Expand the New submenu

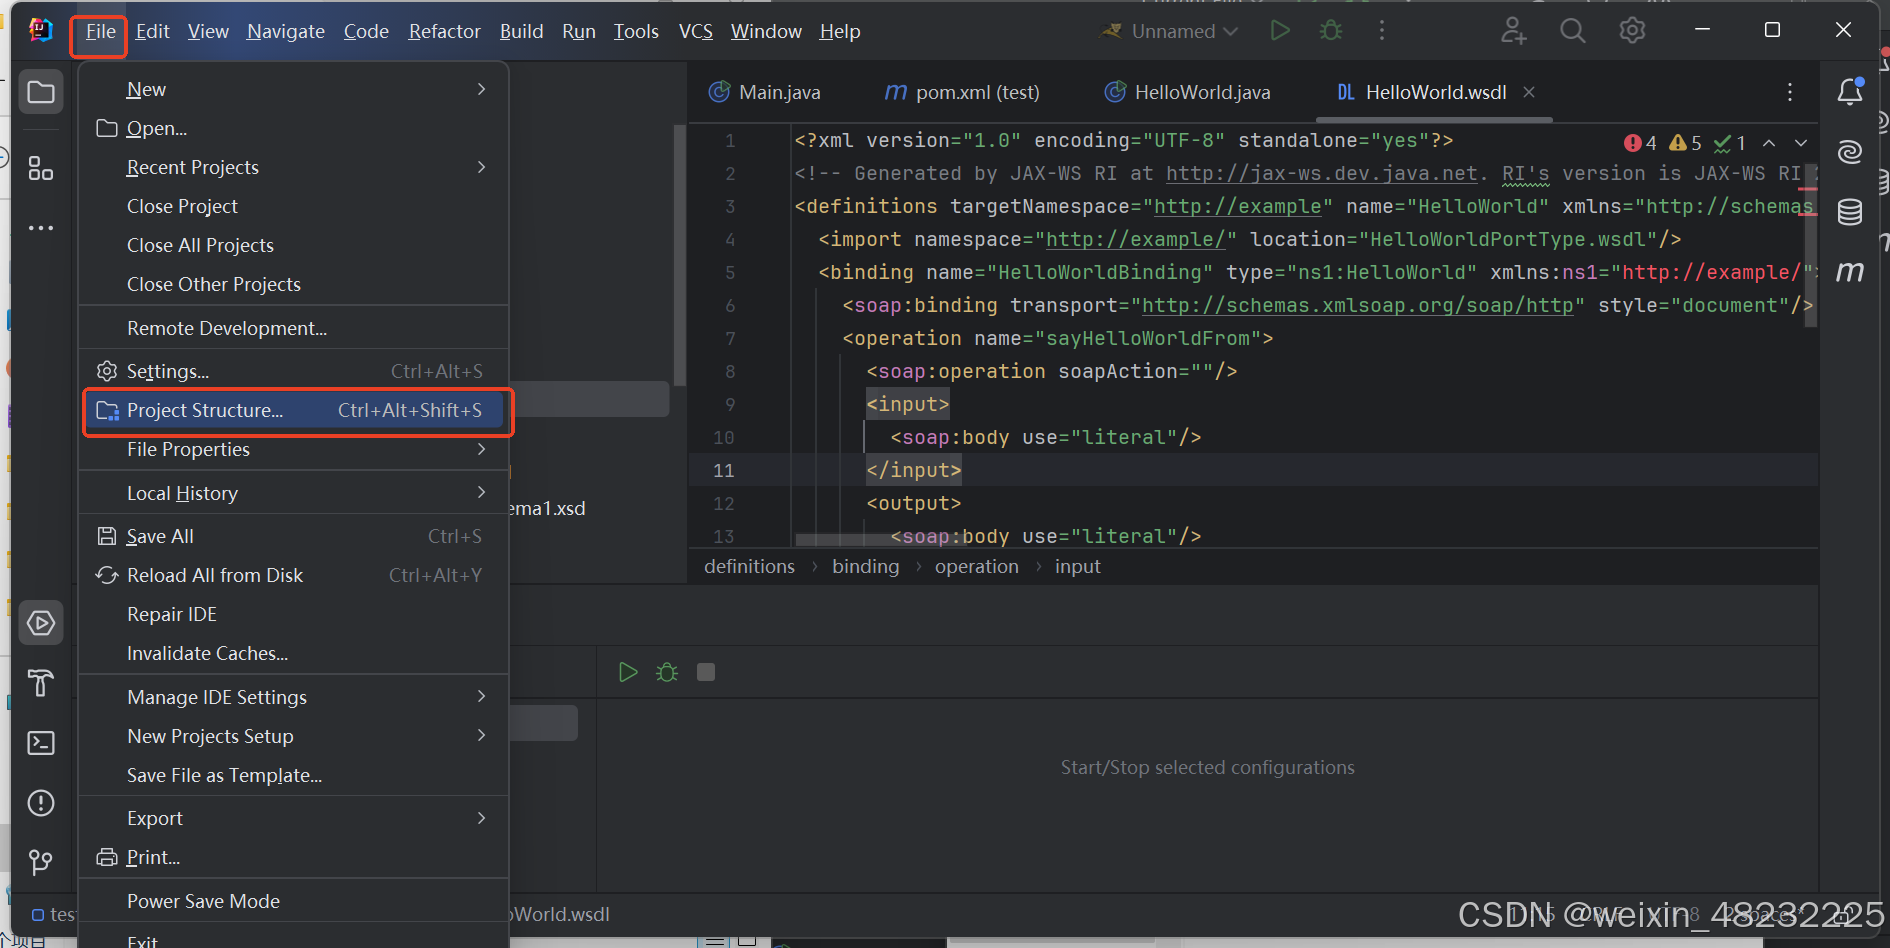coord(293,89)
